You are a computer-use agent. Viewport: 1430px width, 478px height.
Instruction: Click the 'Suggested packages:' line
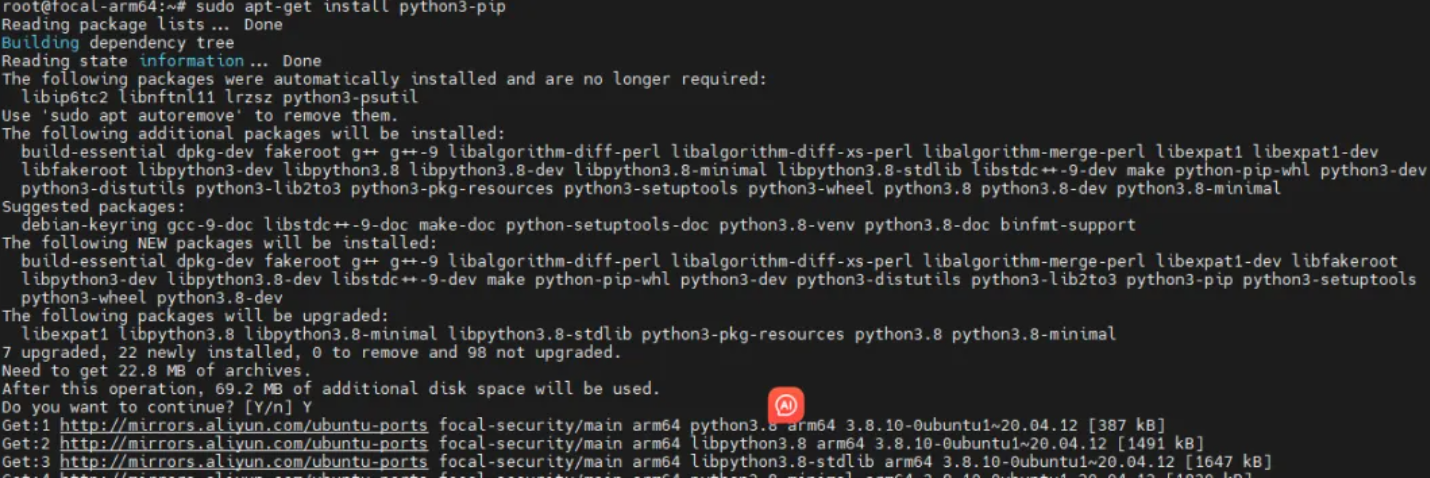tap(94, 207)
